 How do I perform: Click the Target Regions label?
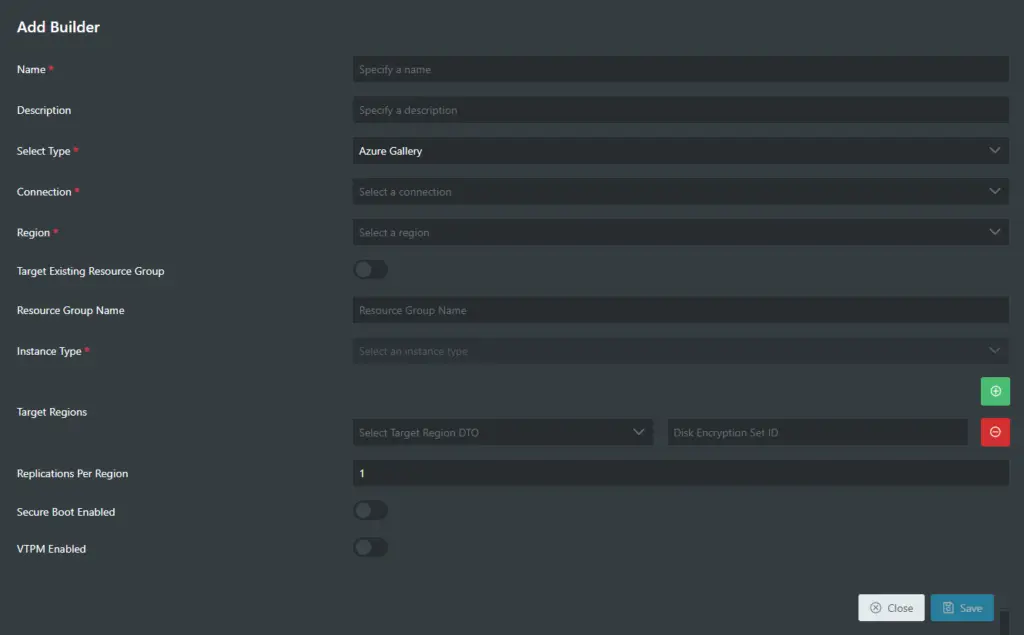[52, 412]
